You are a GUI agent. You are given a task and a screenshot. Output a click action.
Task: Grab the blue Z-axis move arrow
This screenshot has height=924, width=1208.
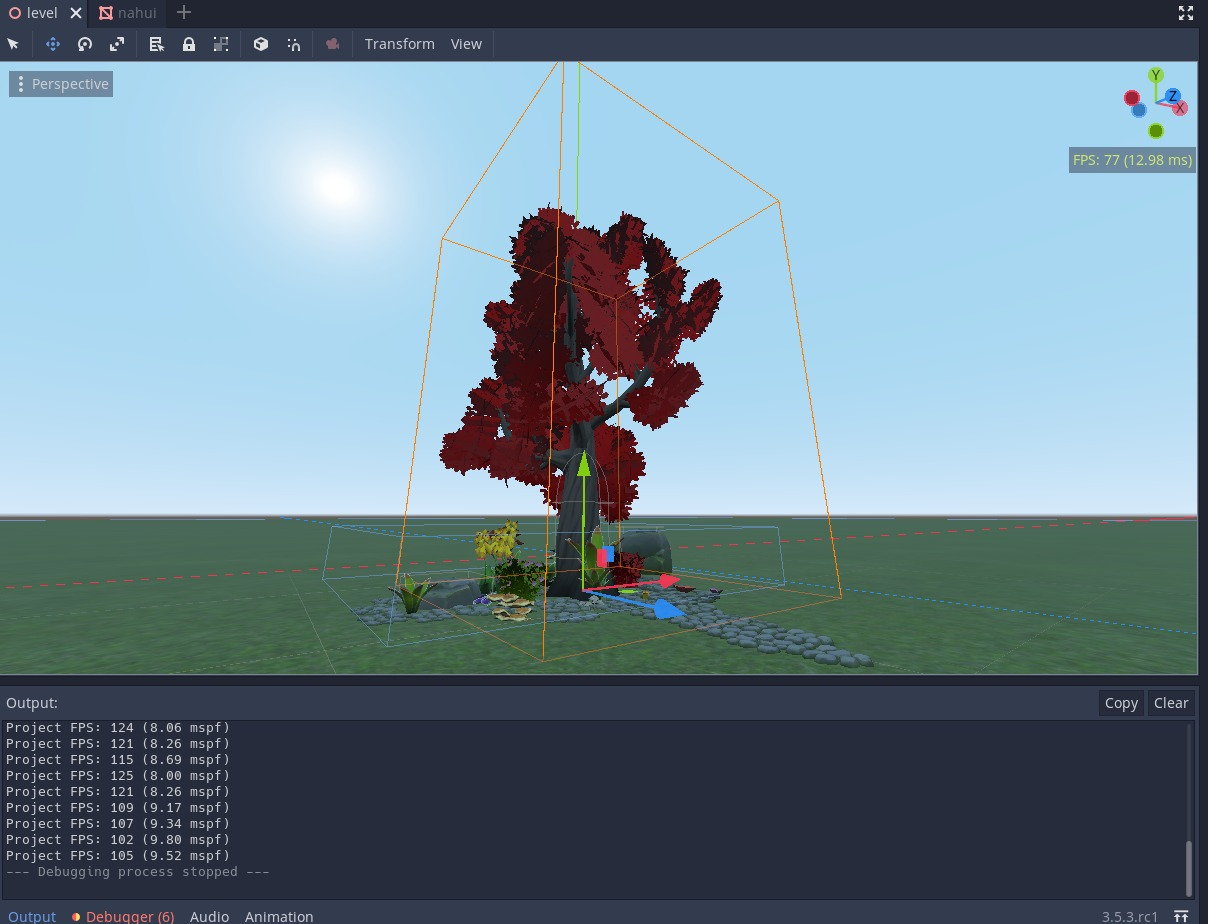click(667, 607)
